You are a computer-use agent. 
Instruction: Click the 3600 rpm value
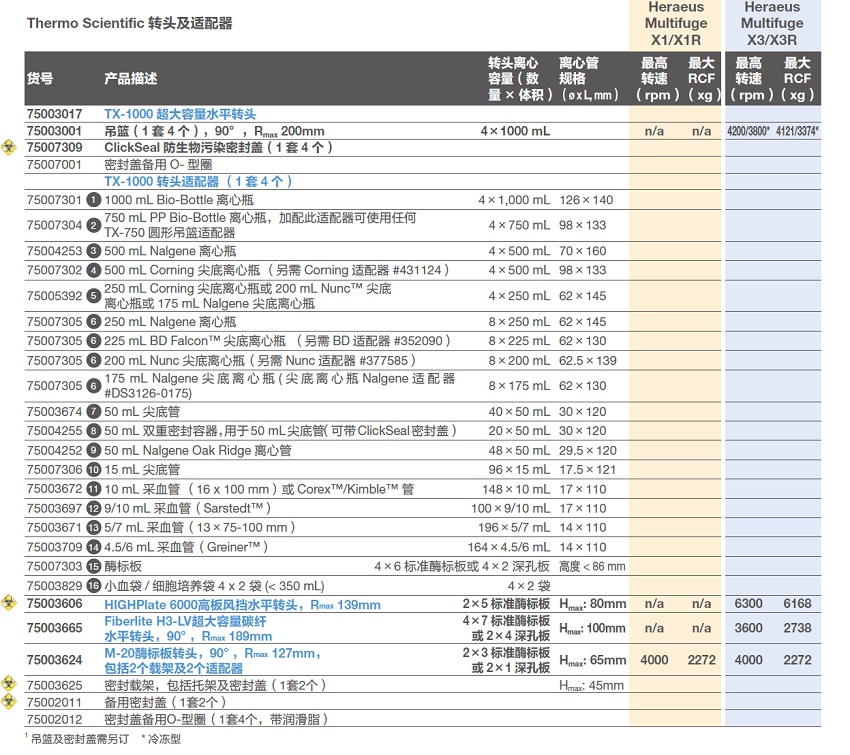click(748, 628)
